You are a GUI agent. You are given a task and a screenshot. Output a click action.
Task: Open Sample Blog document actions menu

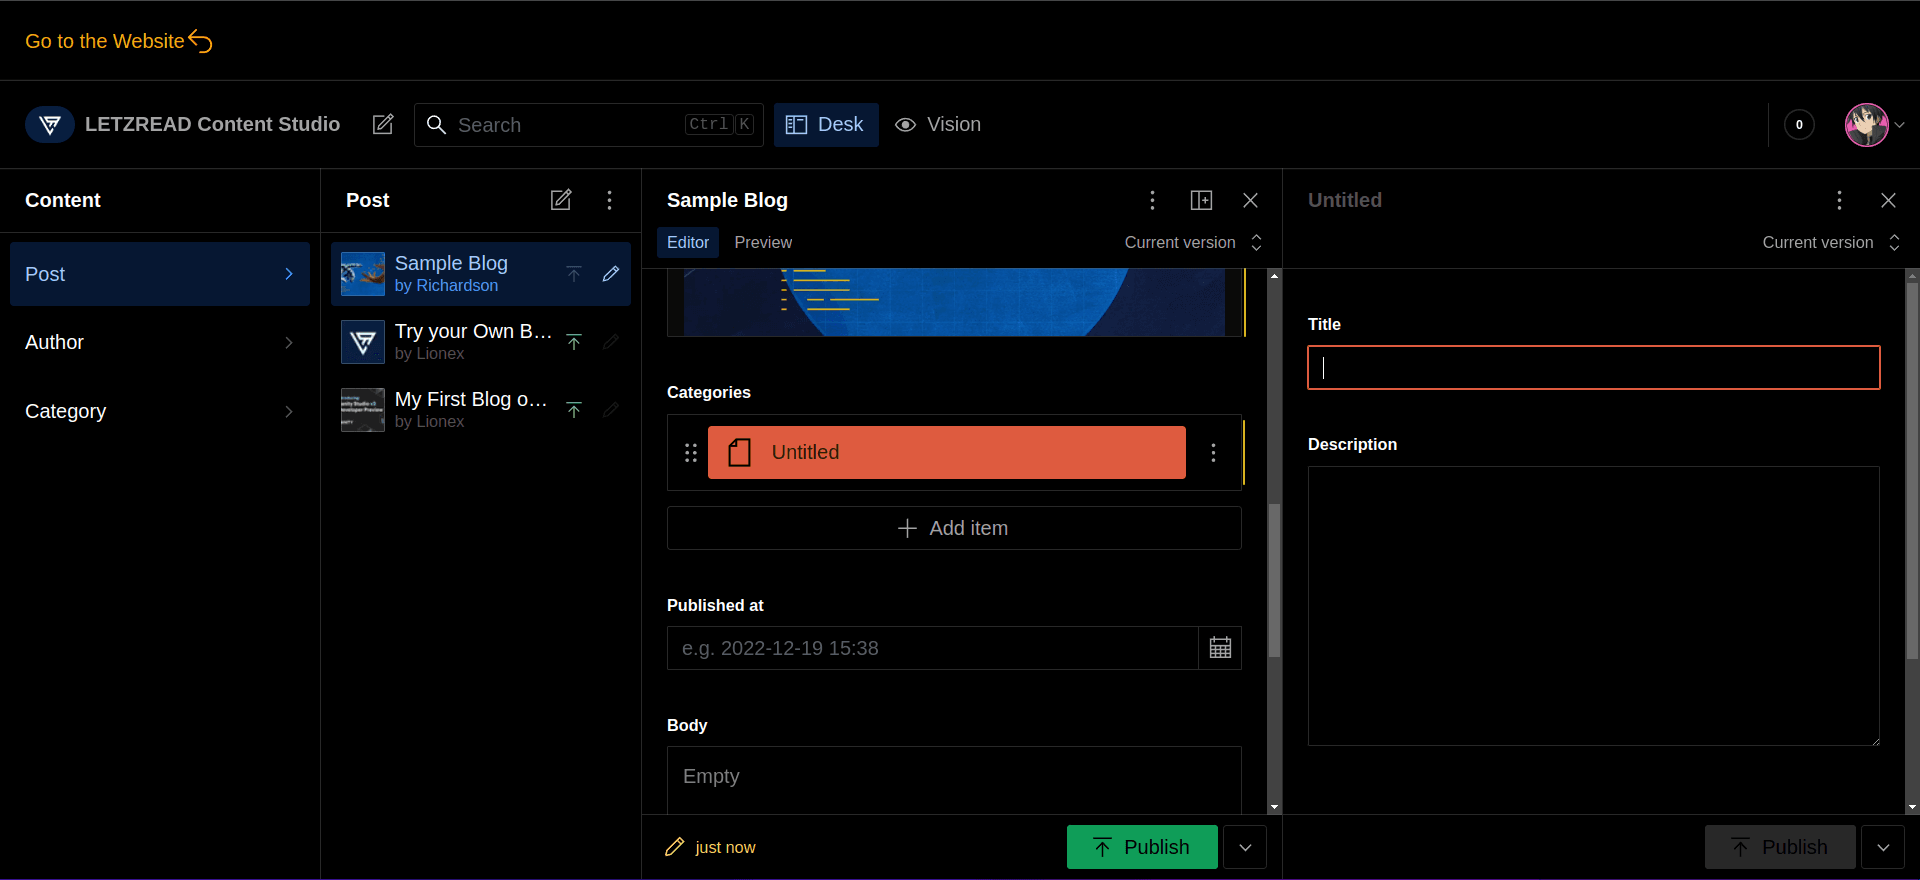point(1152,200)
